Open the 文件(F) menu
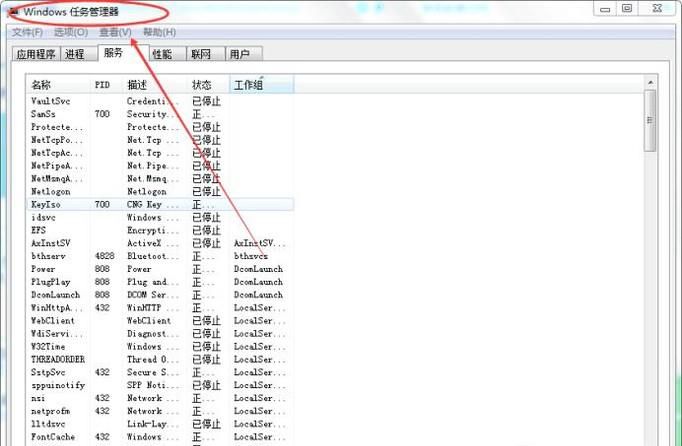The width and height of the screenshot is (682, 446). tap(27, 32)
